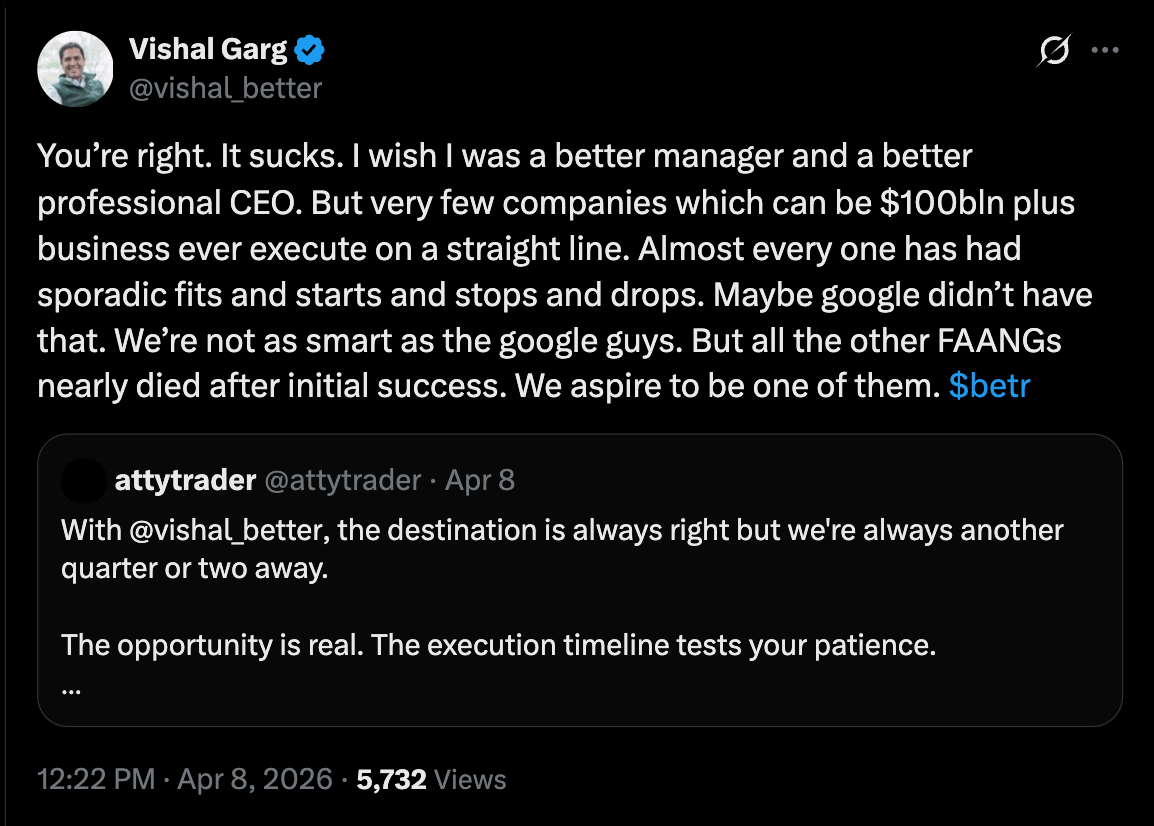Click the $betr cashtag link
This screenshot has height=826, width=1154.
[988, 386]
